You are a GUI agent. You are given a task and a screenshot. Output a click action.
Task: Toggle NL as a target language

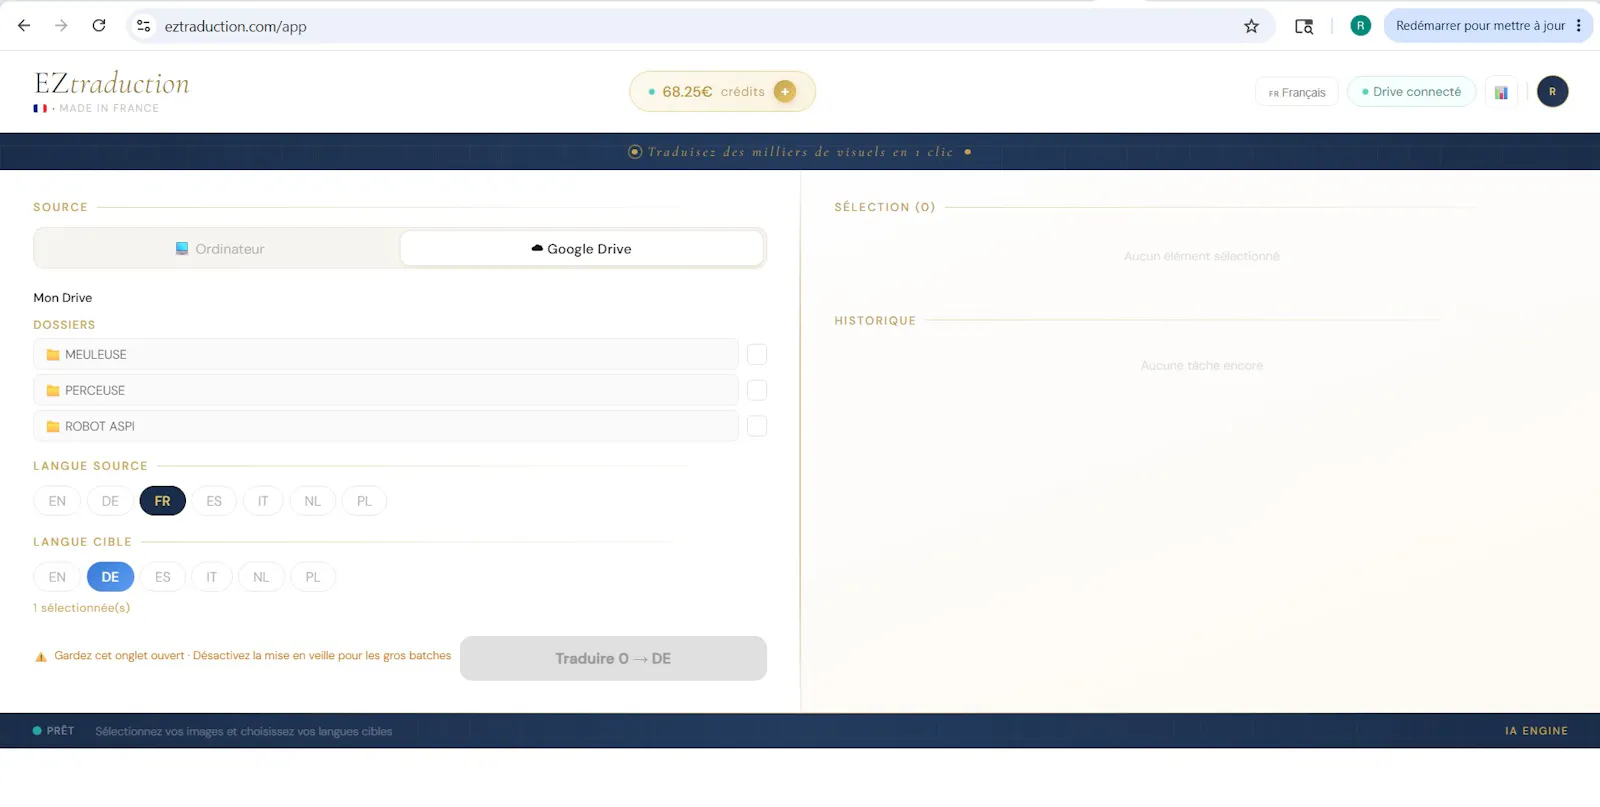coord(261,577)
